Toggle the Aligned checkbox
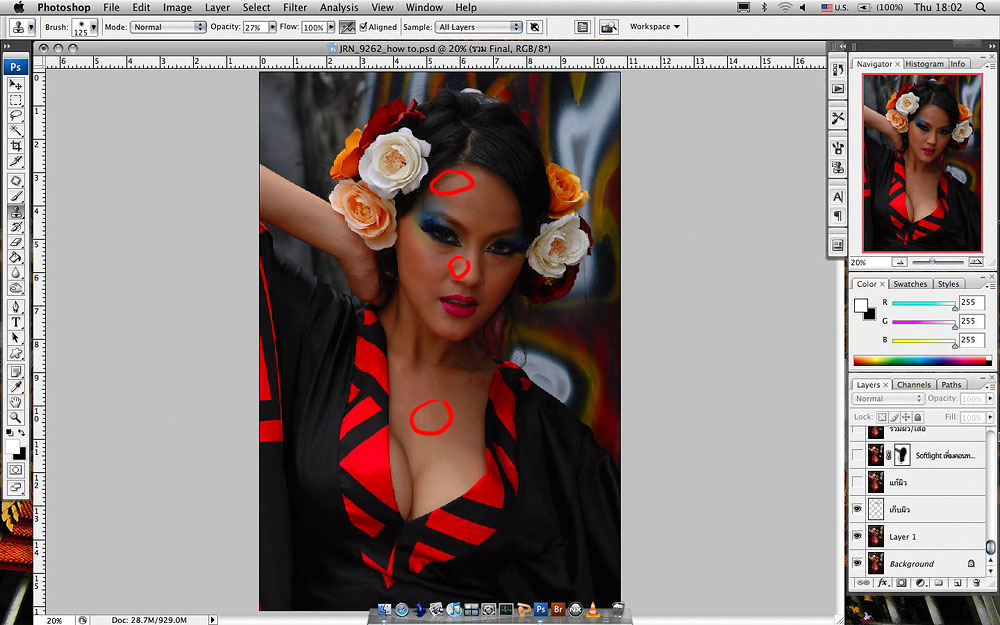The image size is (1000, 625). [x=363, y=27]
